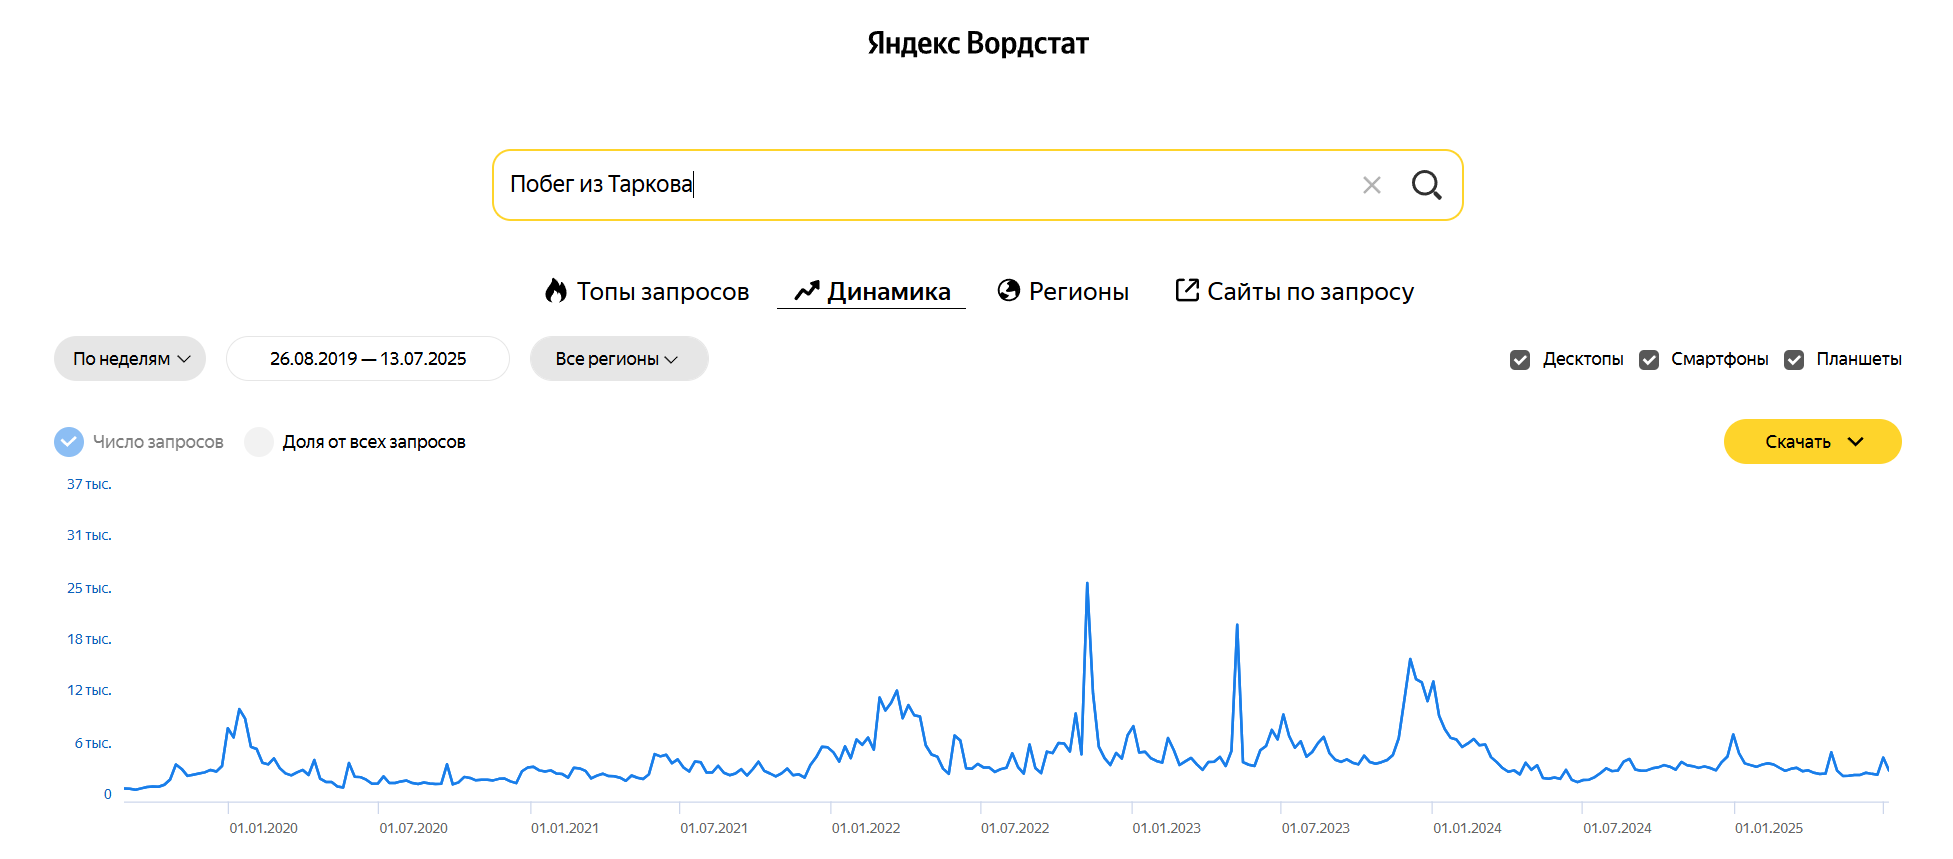Click the flame icon for top queries
1953x859 pixels.
tap(556, 291)
